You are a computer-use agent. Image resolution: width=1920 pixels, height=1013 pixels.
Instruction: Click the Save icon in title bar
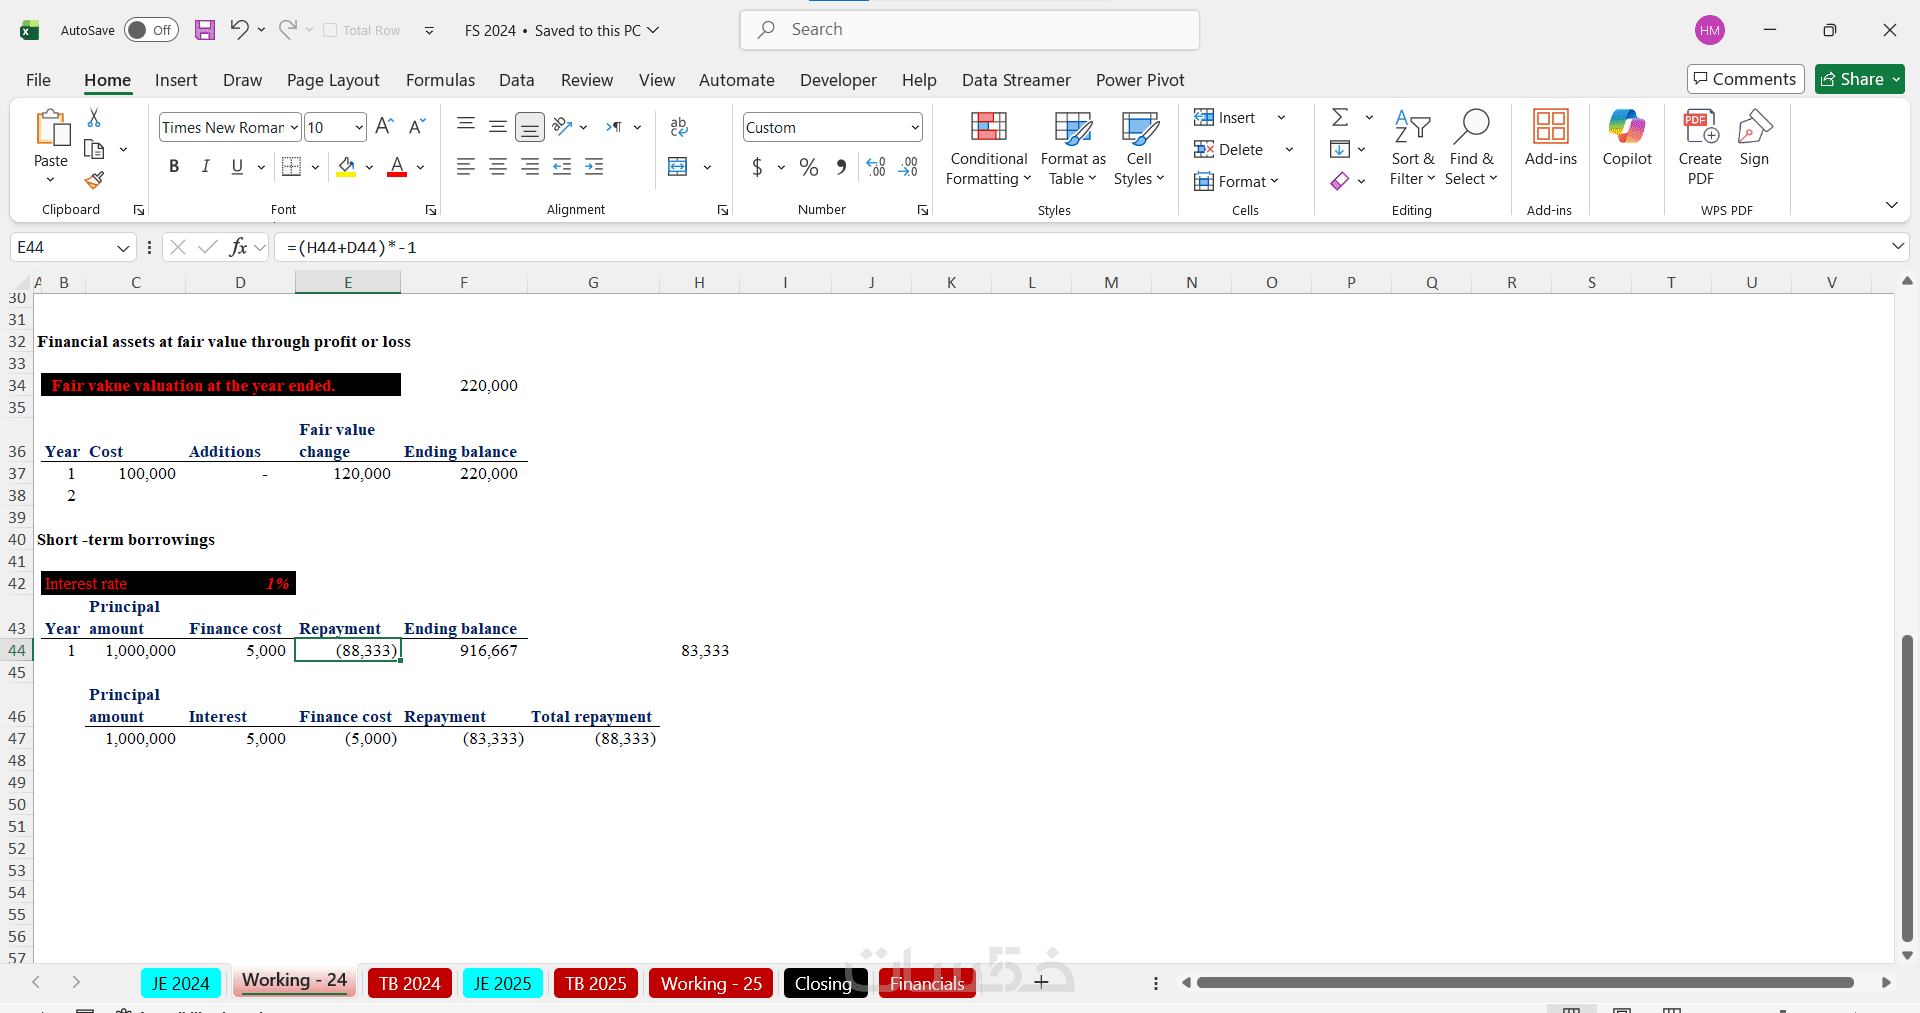[205, 30]
